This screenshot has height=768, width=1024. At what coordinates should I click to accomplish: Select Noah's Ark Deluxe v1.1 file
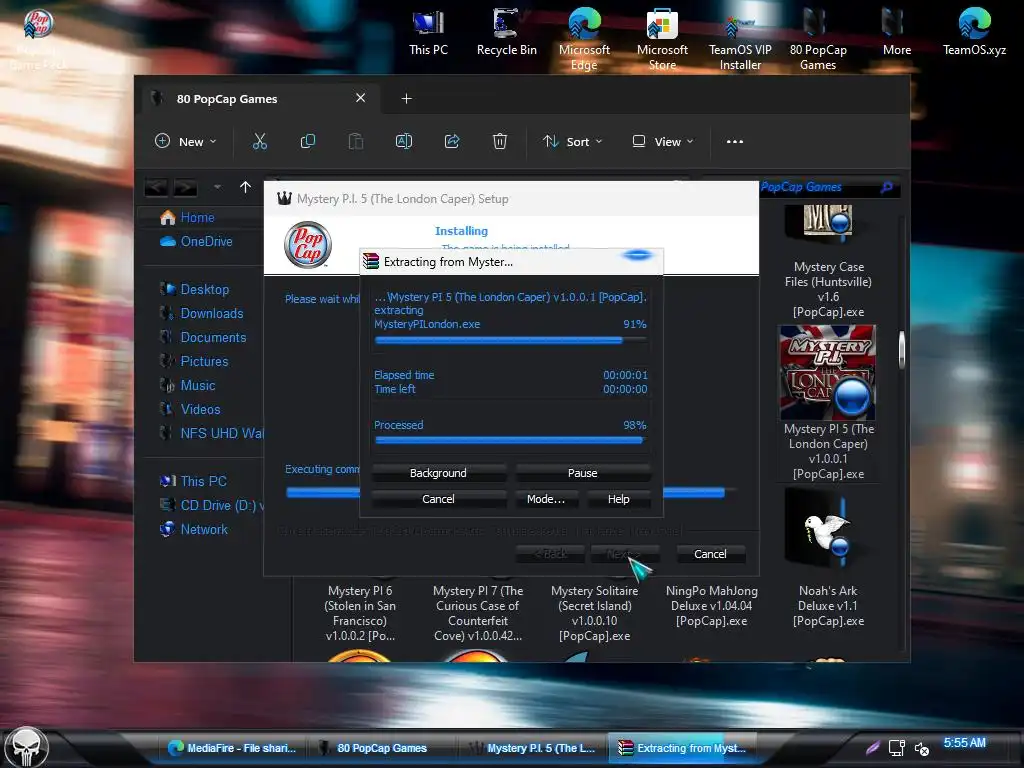(828, 560)
